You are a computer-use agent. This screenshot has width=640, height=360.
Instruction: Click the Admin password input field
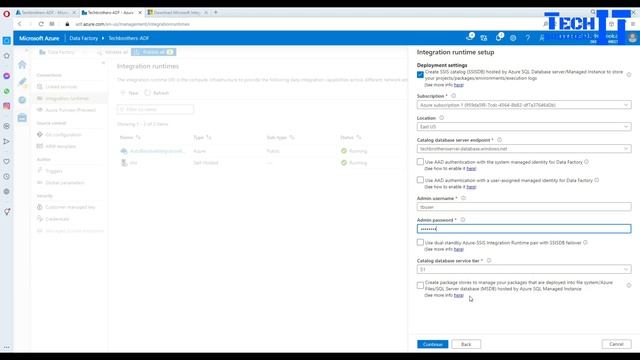pos(524,229)
